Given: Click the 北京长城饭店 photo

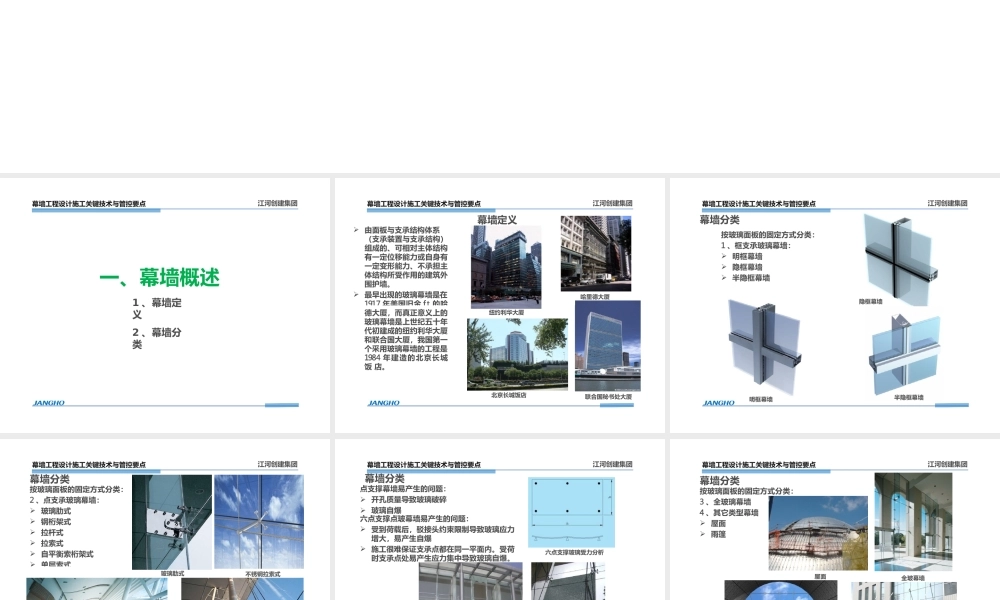Looking at the screenshot, I should pos(517,355).
